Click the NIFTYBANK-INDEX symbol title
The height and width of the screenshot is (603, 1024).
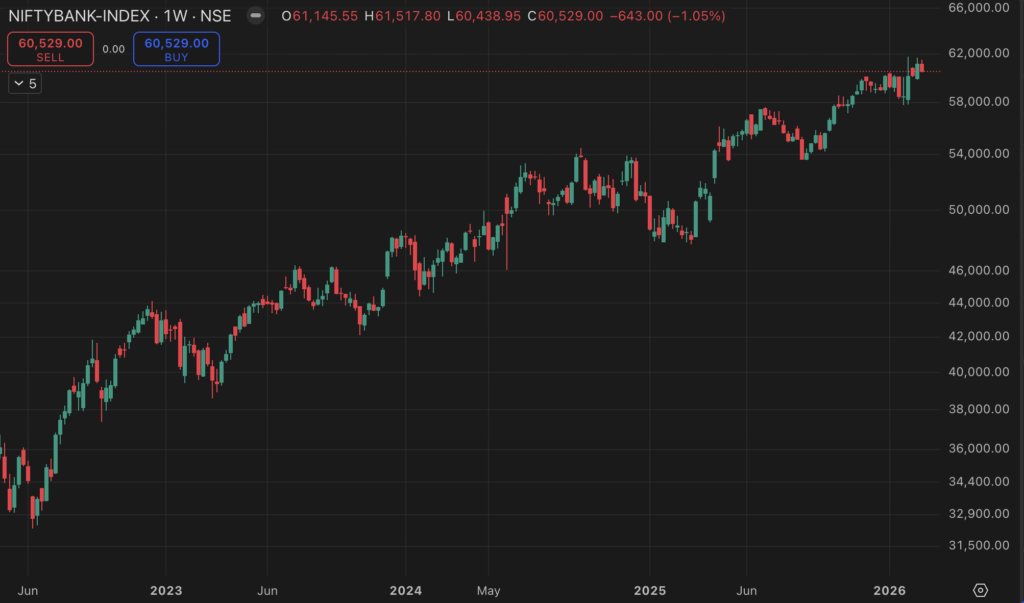[x=80, y=17]
